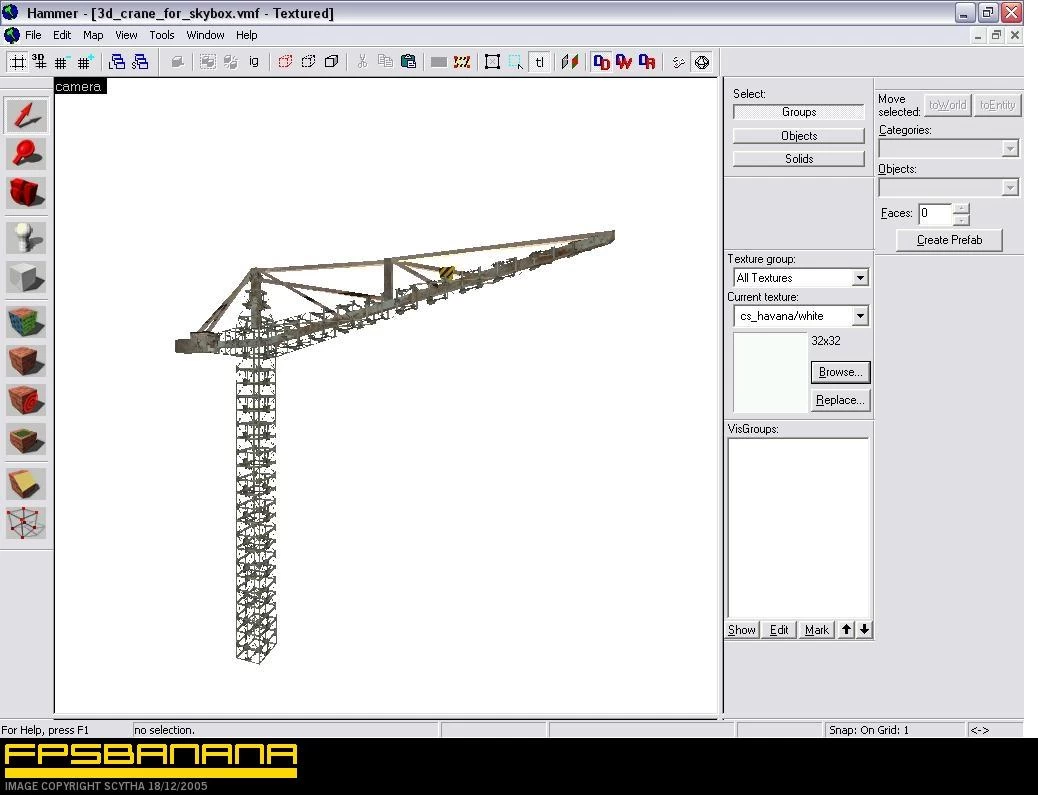1038x795 pixels.
Task: Click the Ungroup toolbar icon
Action: pos(231,62)
